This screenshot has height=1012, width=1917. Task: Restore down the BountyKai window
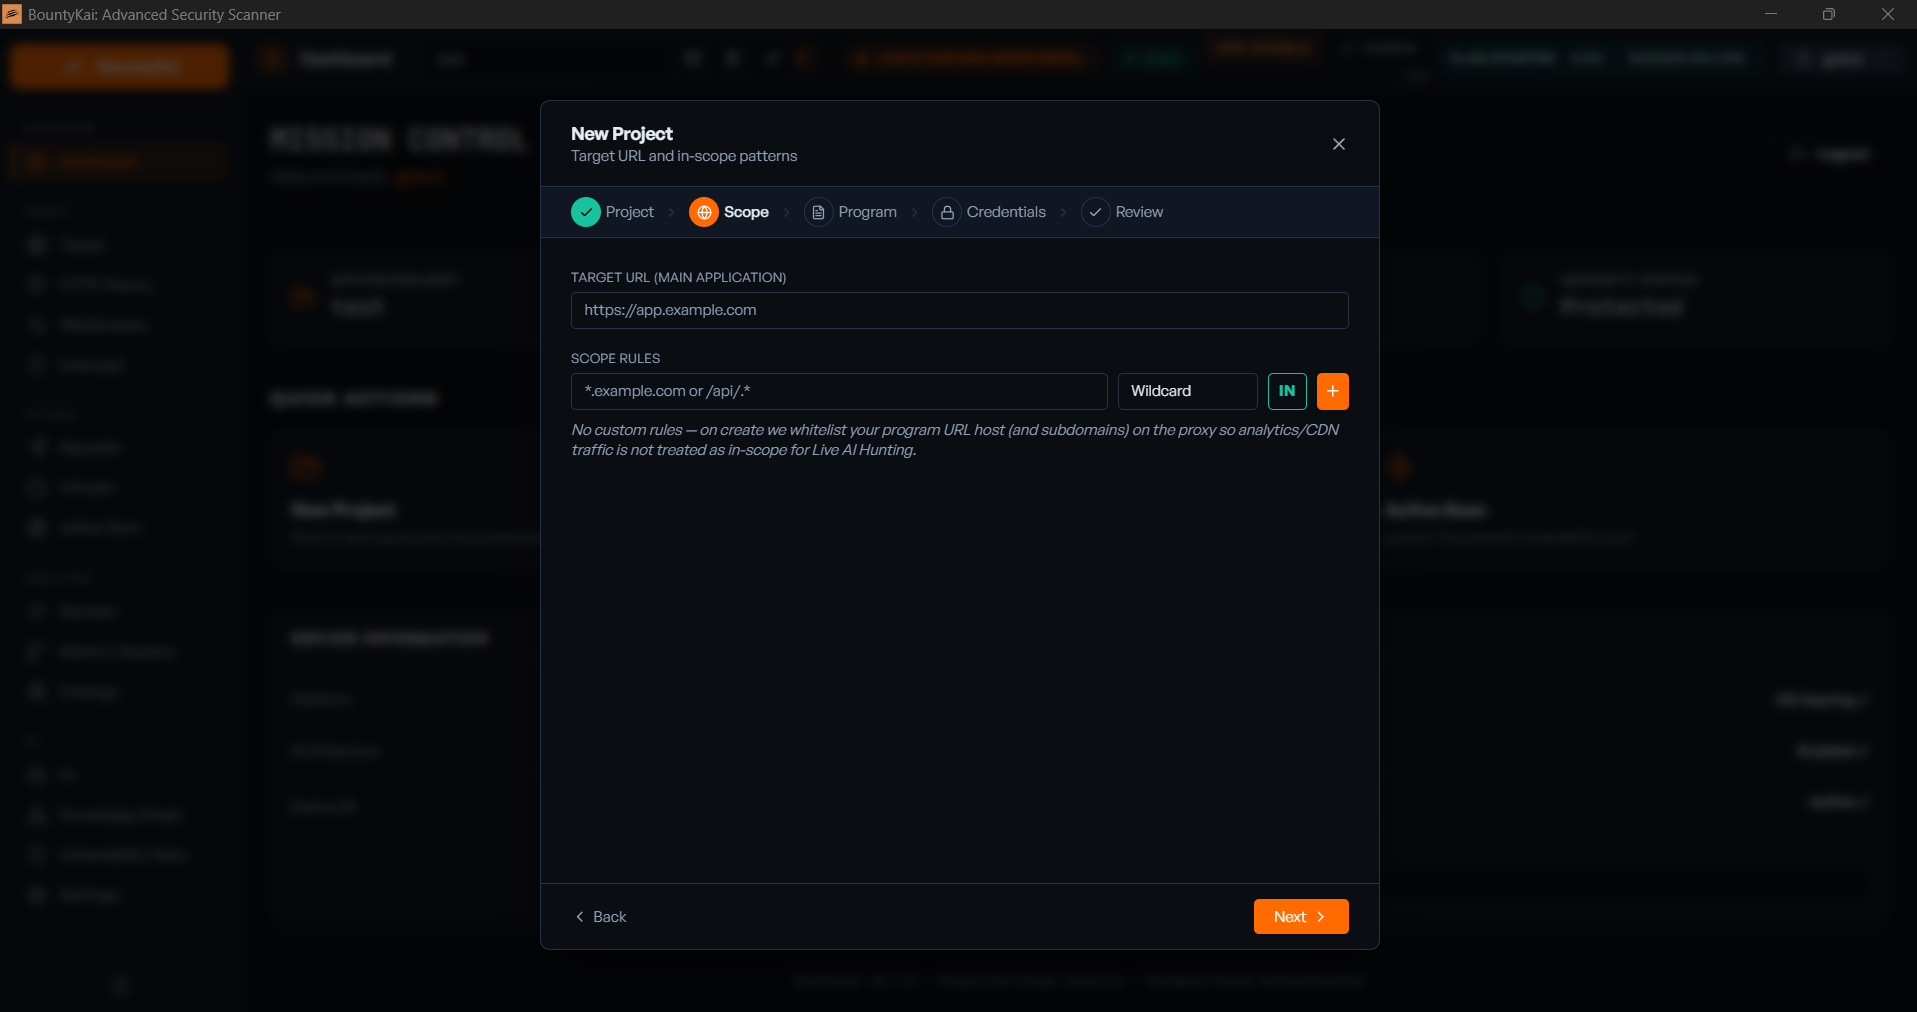pyautogui.click(x=1828, y=14)
